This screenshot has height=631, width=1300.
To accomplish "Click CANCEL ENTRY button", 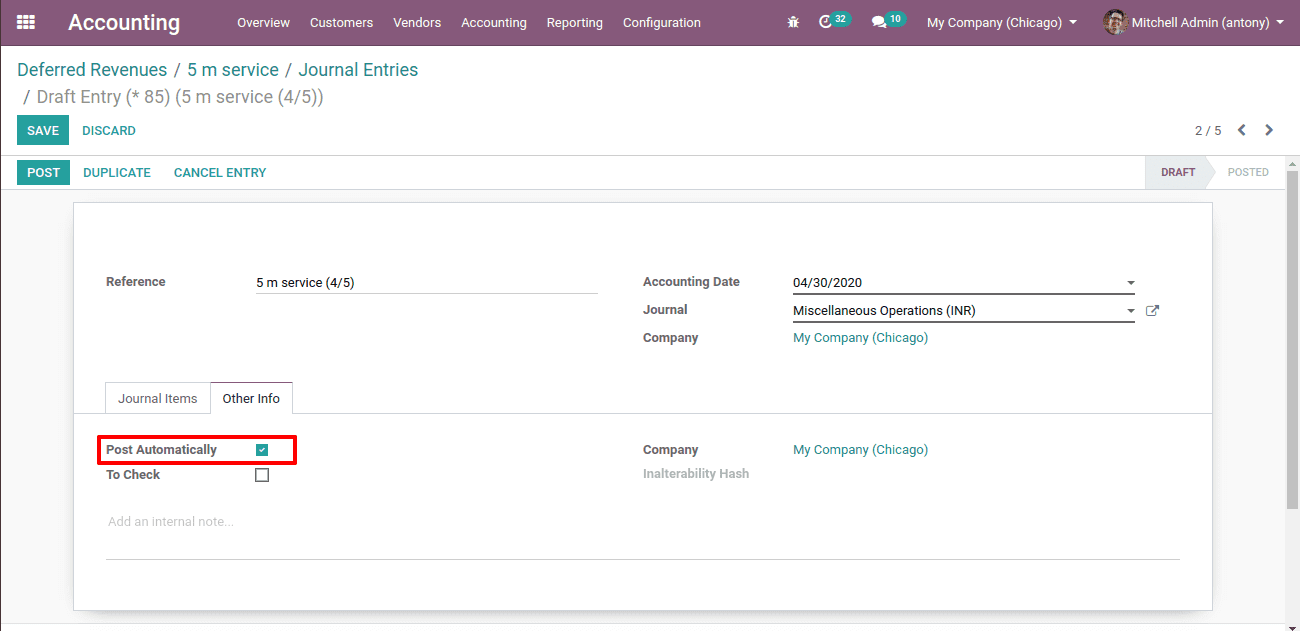I will 220,173.
